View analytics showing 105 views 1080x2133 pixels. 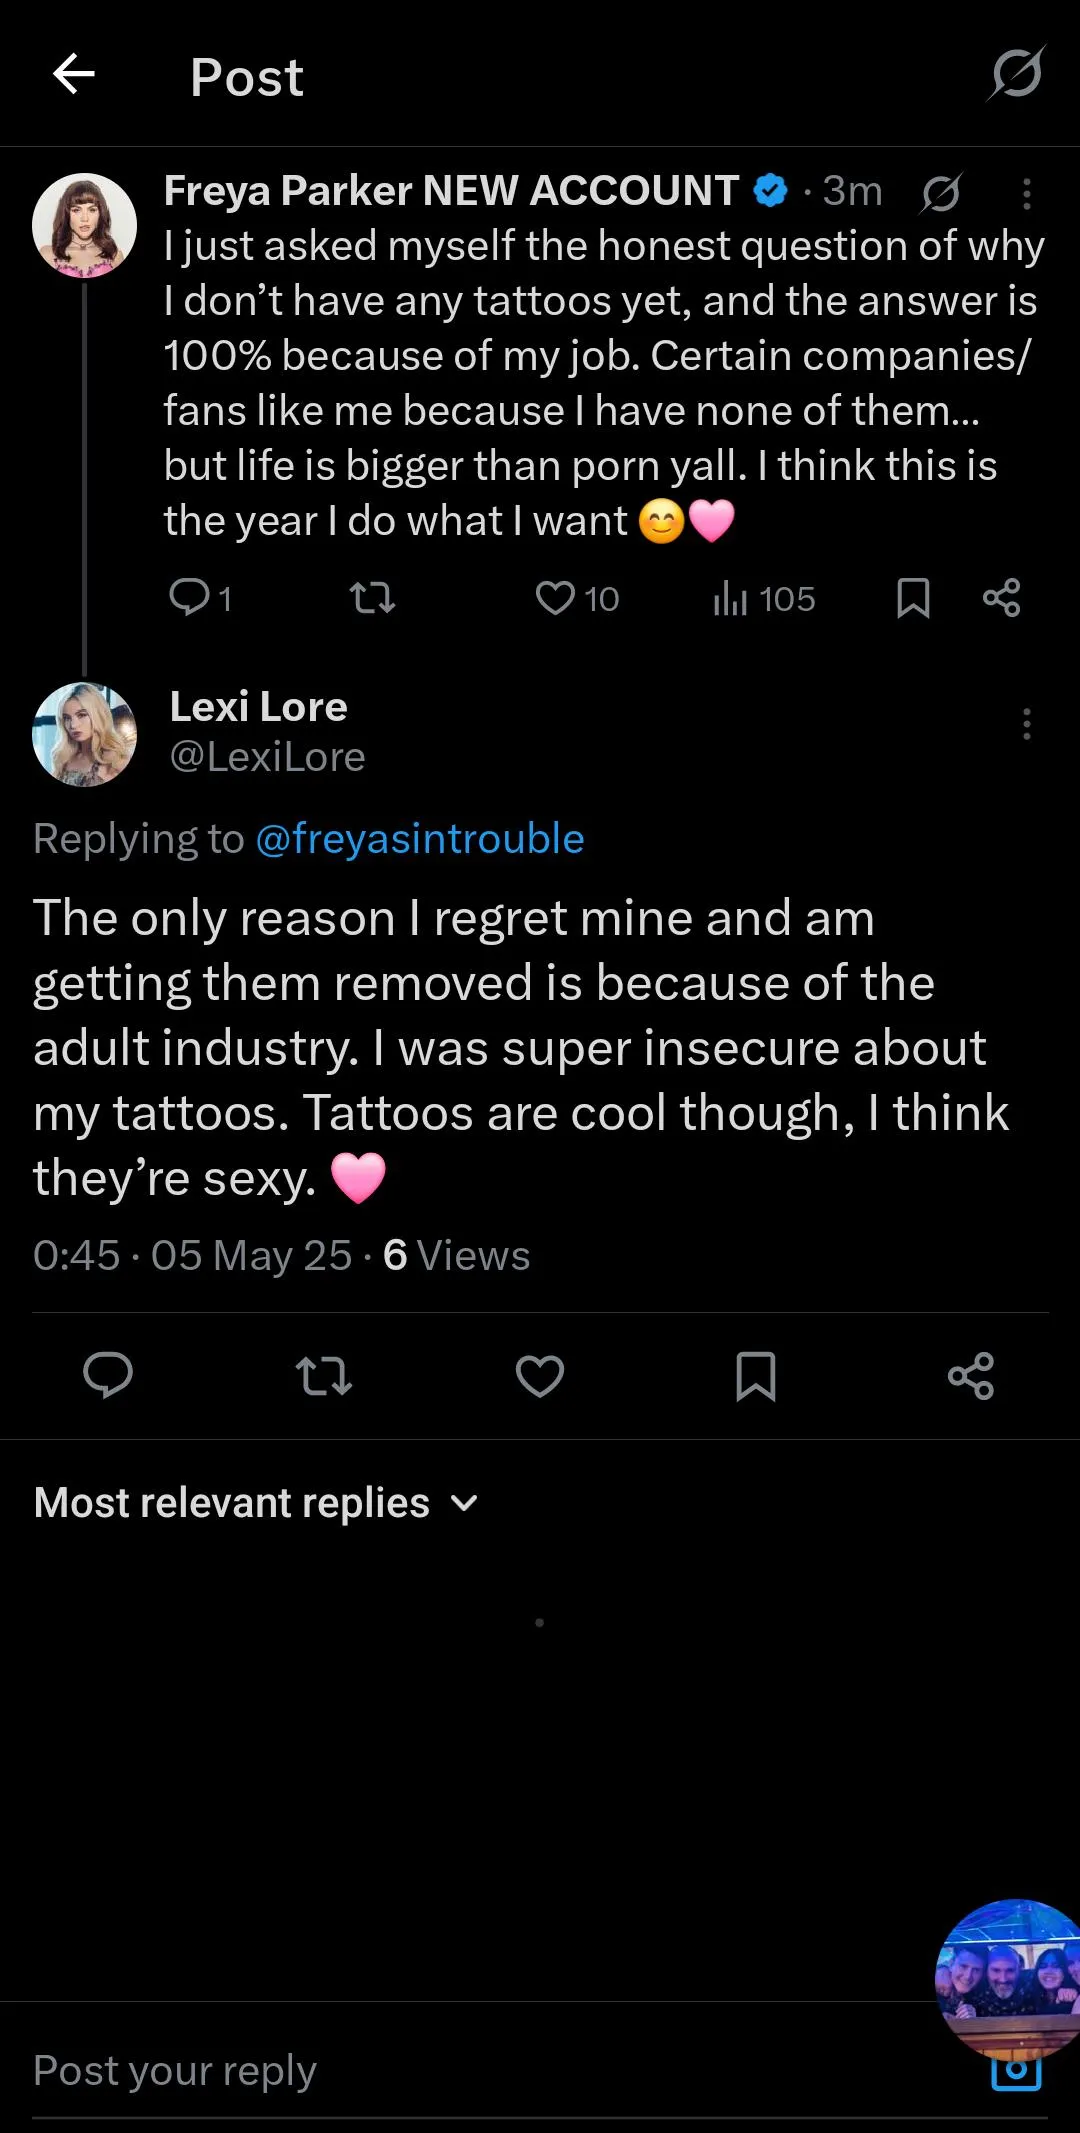(x=764, y=598)
